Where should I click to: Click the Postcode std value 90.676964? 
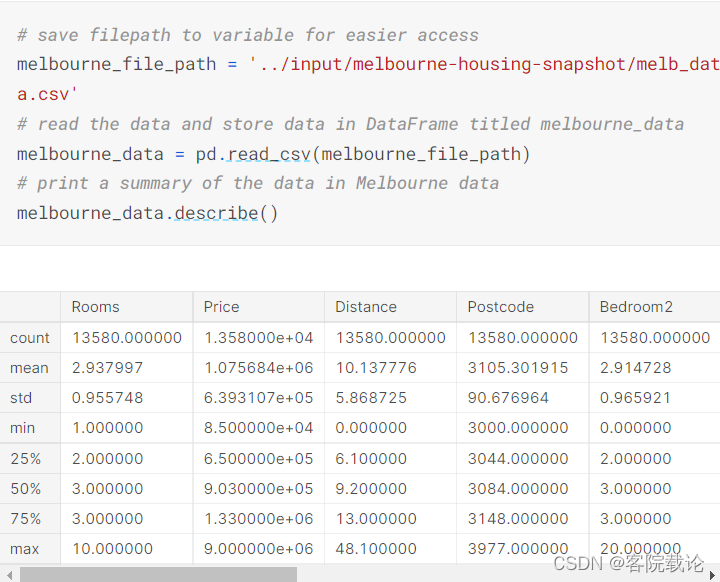508,398
